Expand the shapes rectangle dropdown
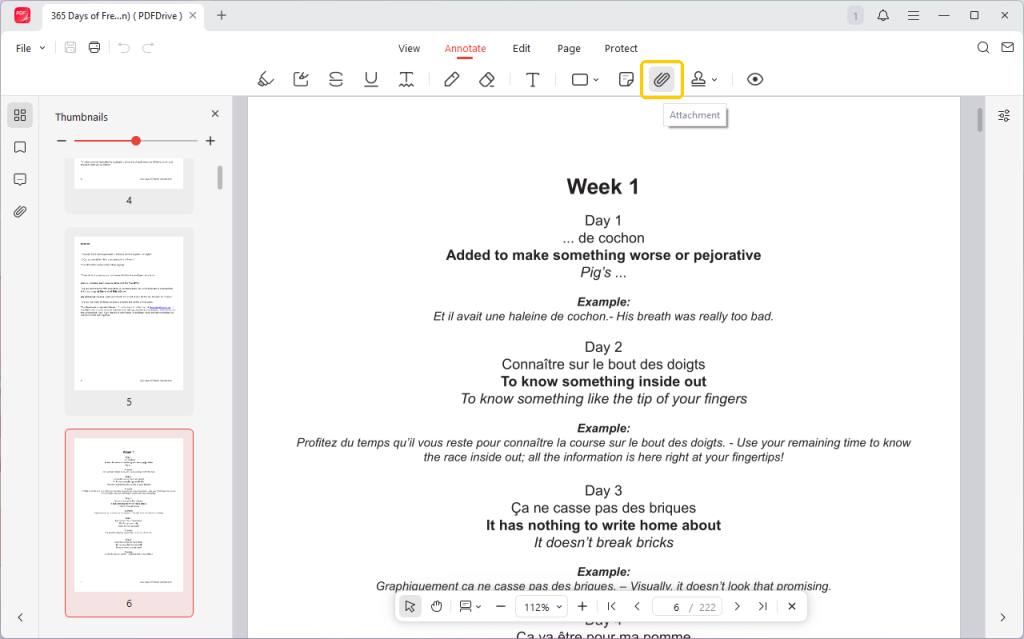Viewport: 1024px width, 639px height. pos(596,80)
